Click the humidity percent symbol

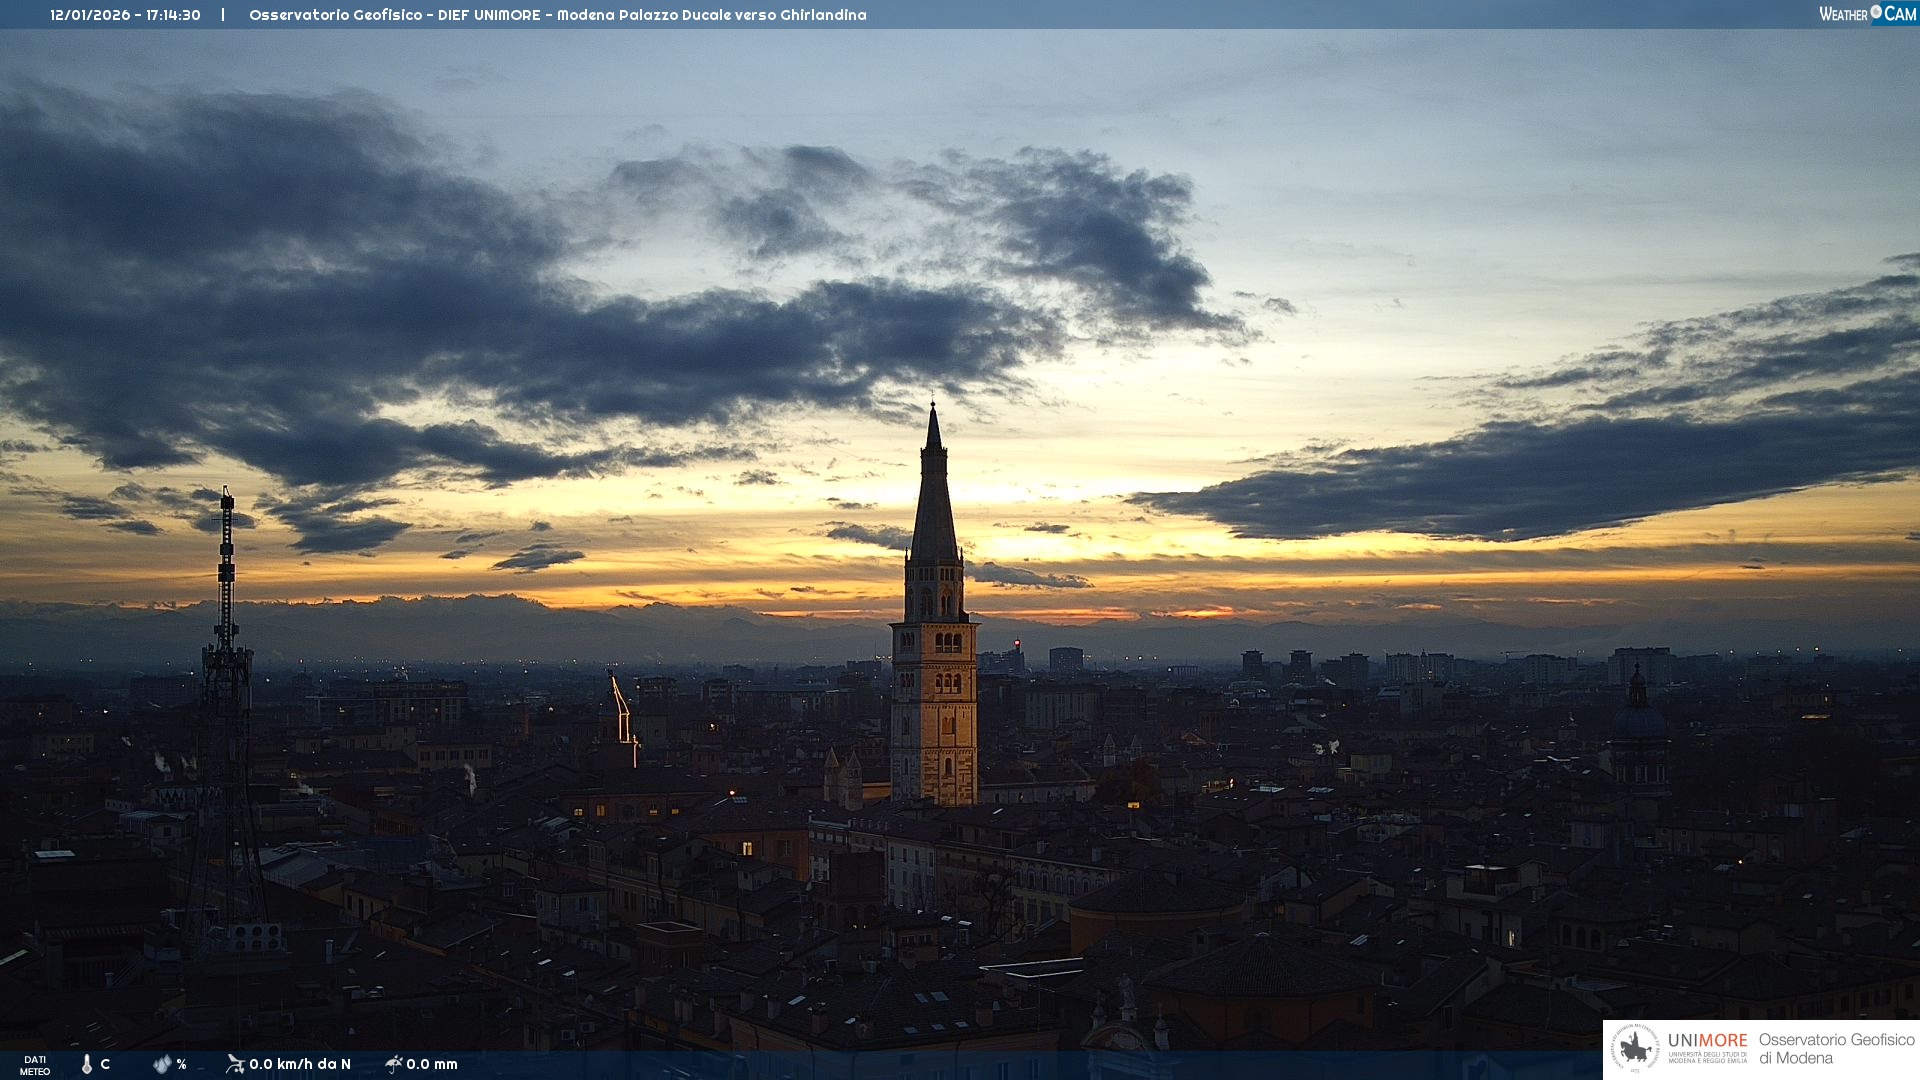coord(181,1064)
